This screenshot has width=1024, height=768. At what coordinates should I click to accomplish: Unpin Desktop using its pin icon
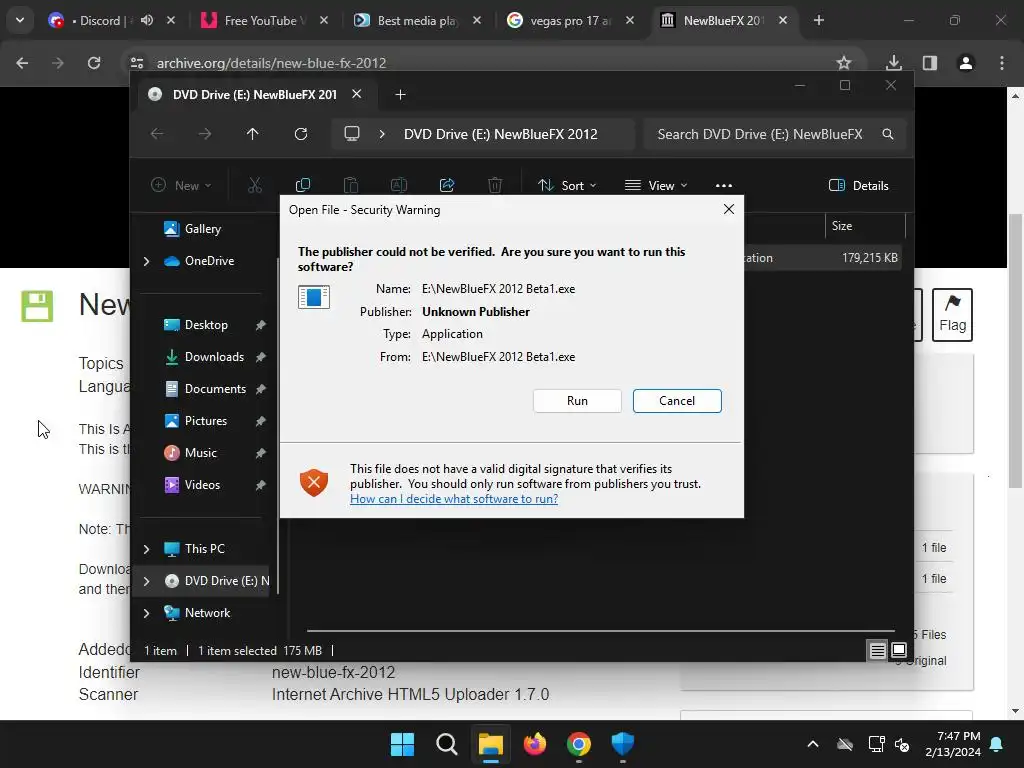pos(261,325)
